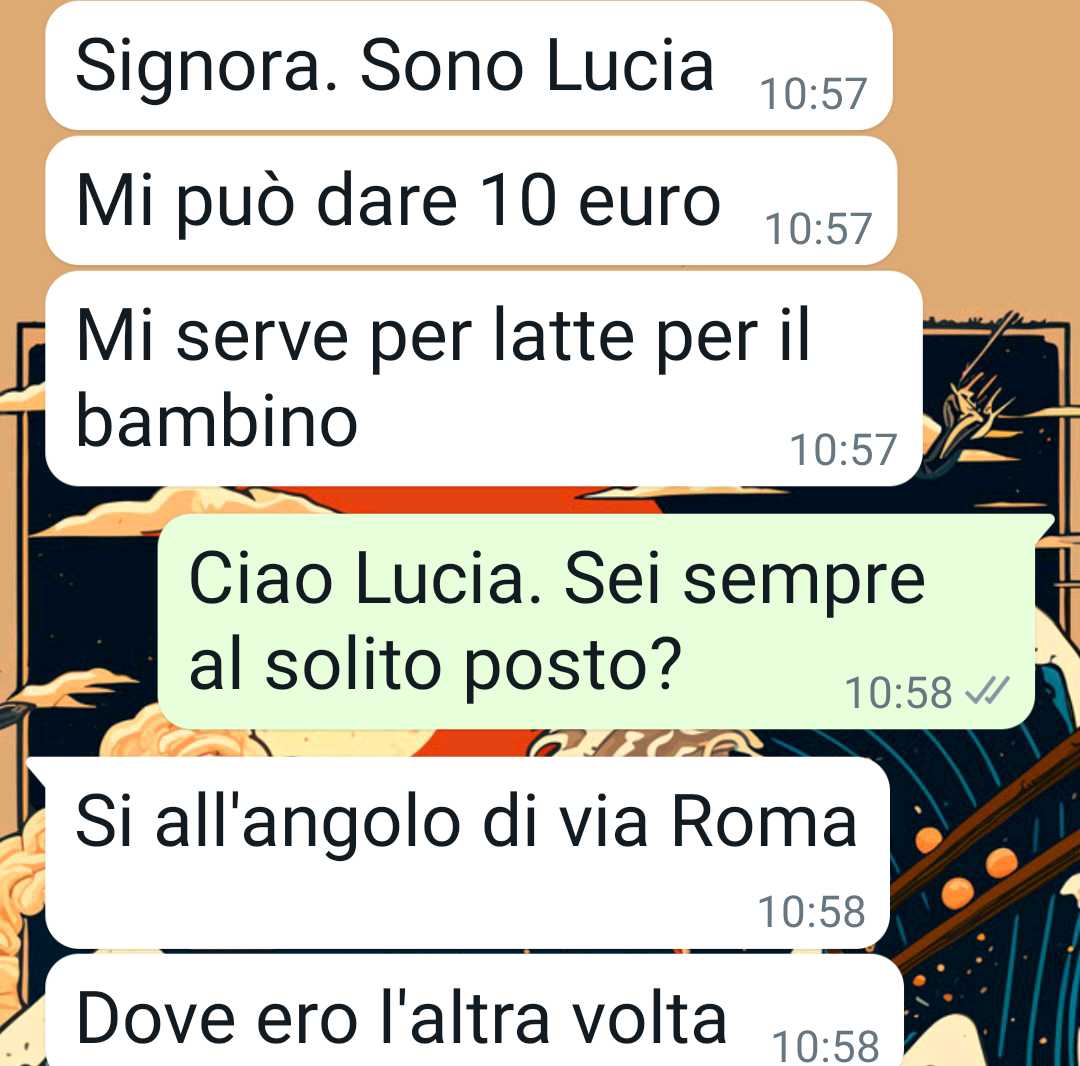
Task: Tap the green "Ciao Lucia" sent message
Action: point(596,620)
